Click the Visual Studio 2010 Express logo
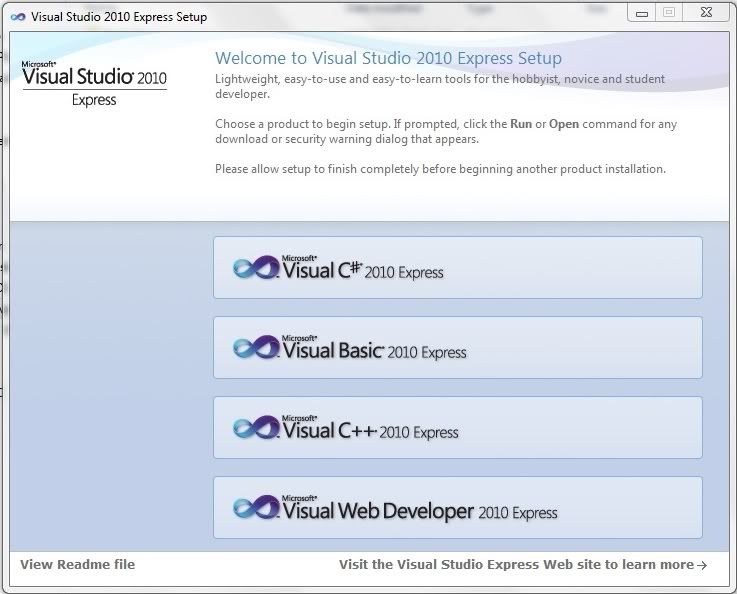 (94, 83)
